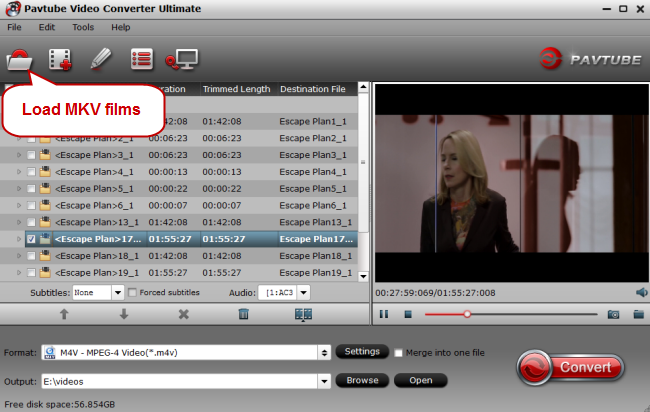Check the Escape Plan>18_1 checkbox
650x412 pixels.
31,256
